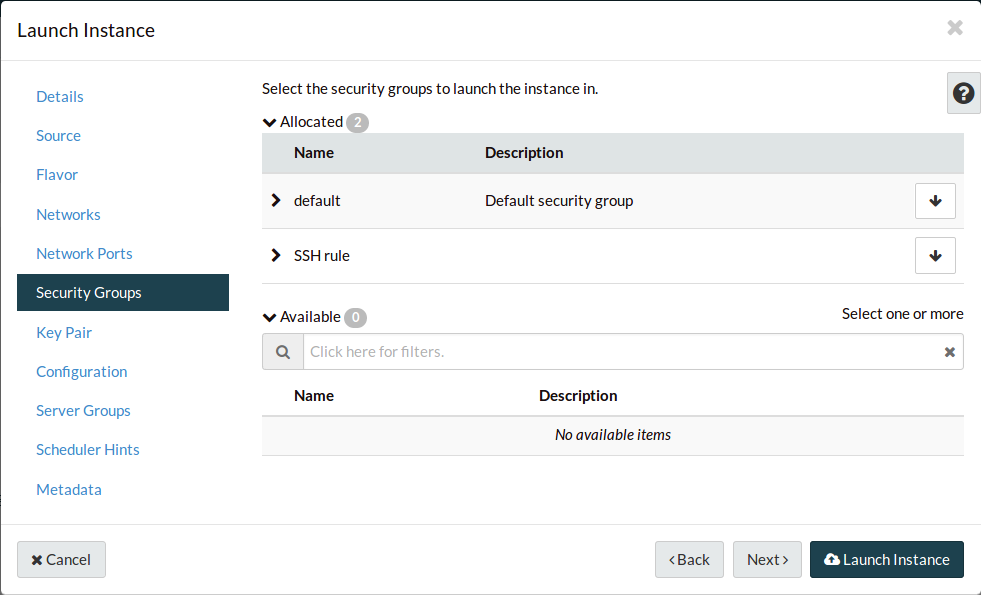Image resolution: width=981 pixels, height=595 pixels.
Task: Expand the SSH rule row details
Action: pos(277,255)
